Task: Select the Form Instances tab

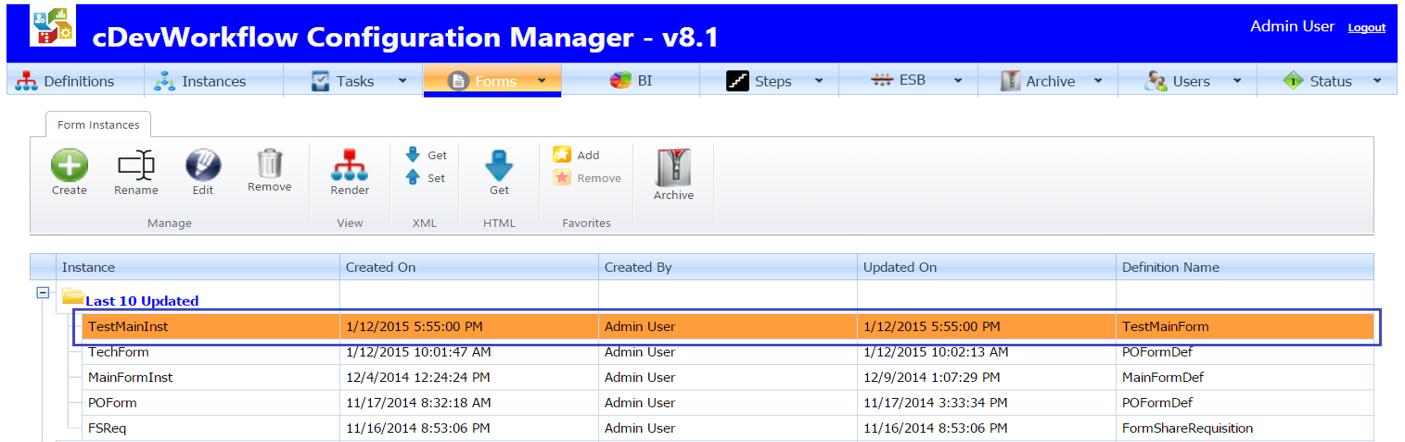Action: coord(97,124)
